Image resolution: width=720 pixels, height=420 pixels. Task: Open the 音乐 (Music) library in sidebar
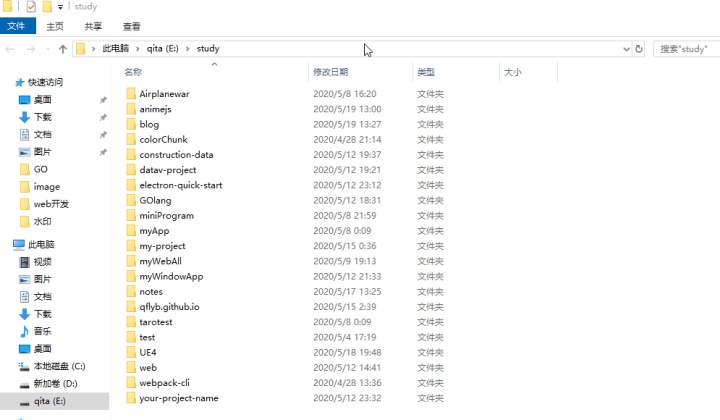[42, 331]
